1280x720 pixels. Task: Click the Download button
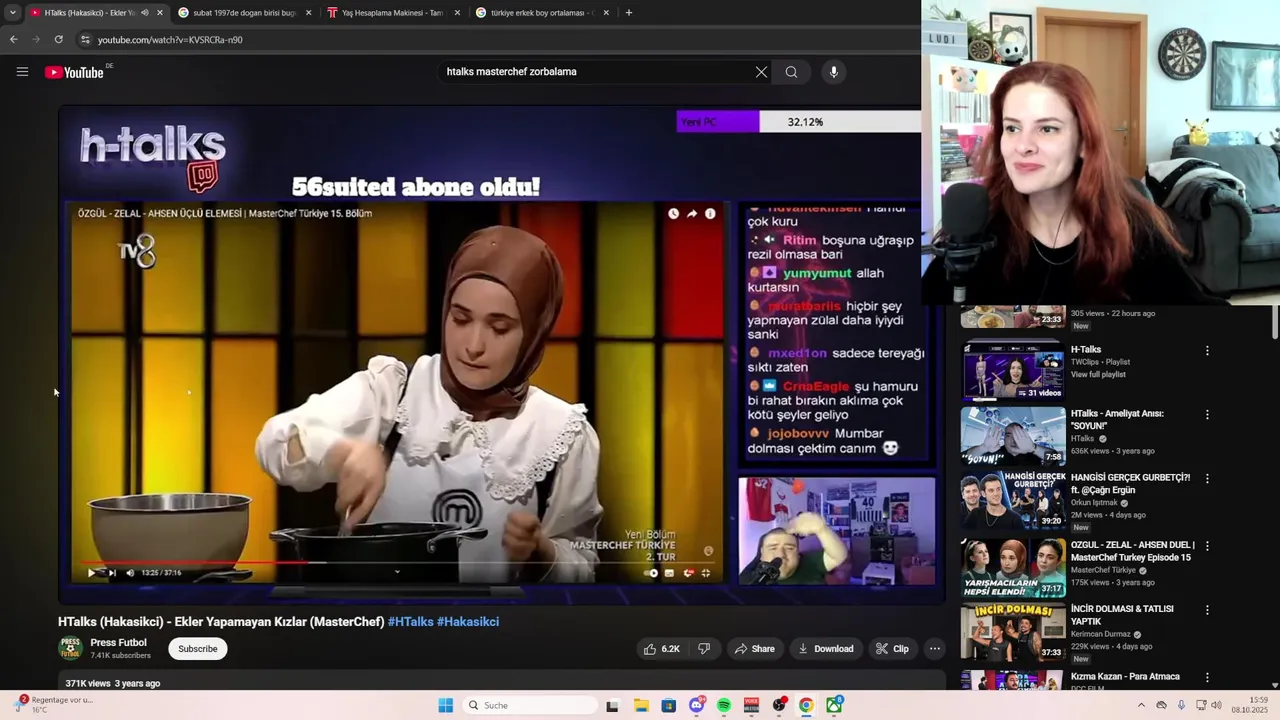click(x=825, y=649)
